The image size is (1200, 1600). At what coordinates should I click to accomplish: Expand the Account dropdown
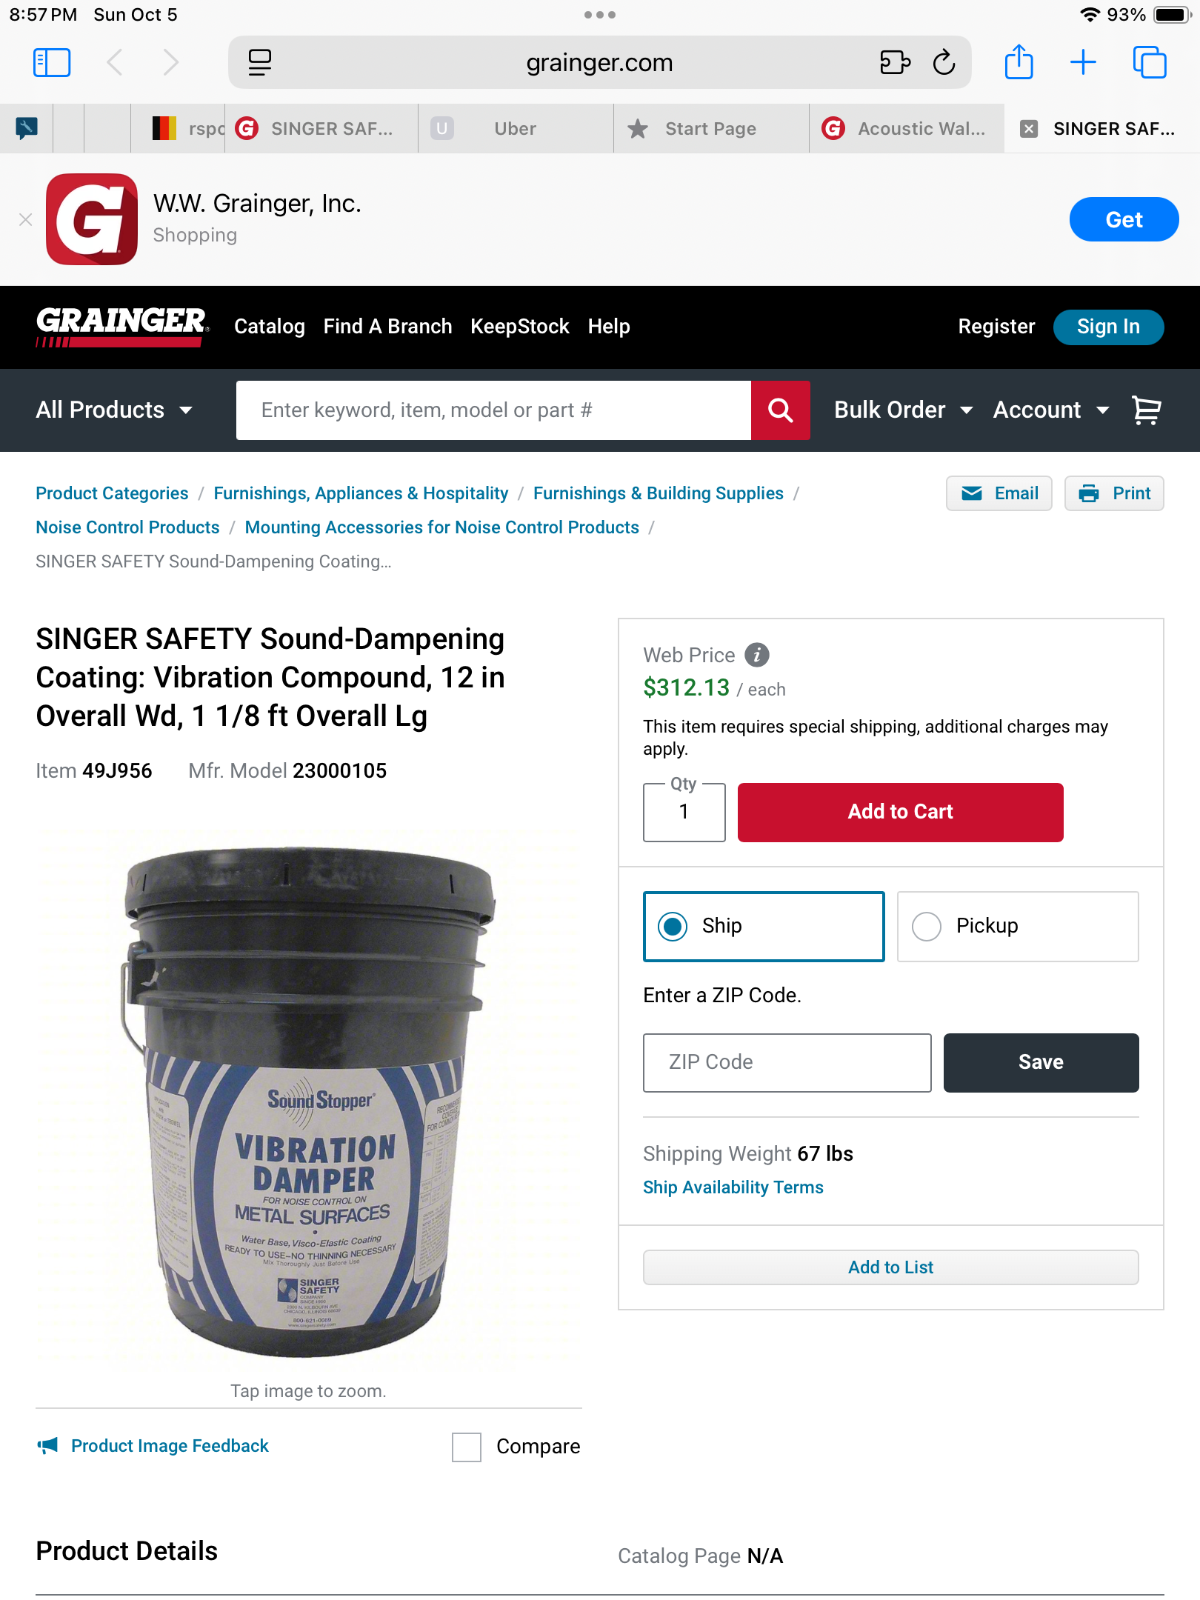(1051, 410)
